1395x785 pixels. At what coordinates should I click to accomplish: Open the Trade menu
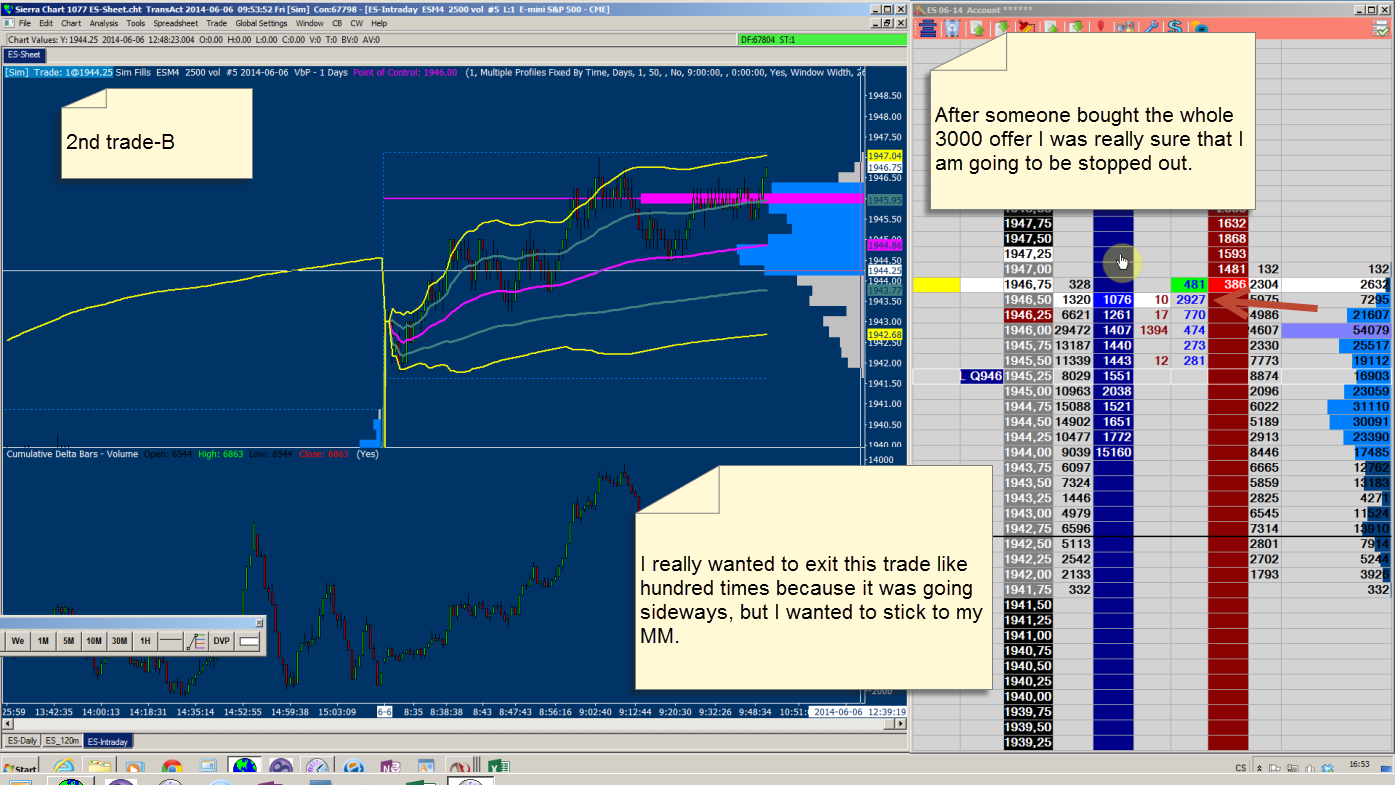pyautogui.click(x=216, y=23)
